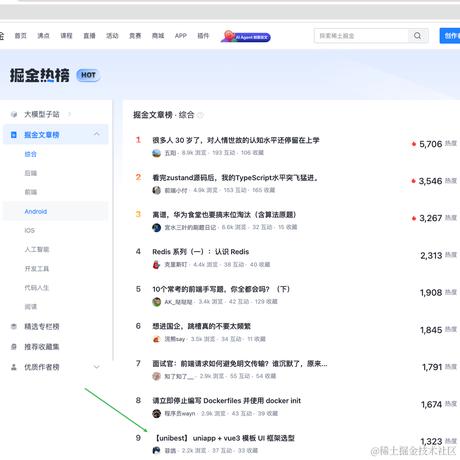Open the Dockerfiles docker init article title

click(x=227, y=401)
